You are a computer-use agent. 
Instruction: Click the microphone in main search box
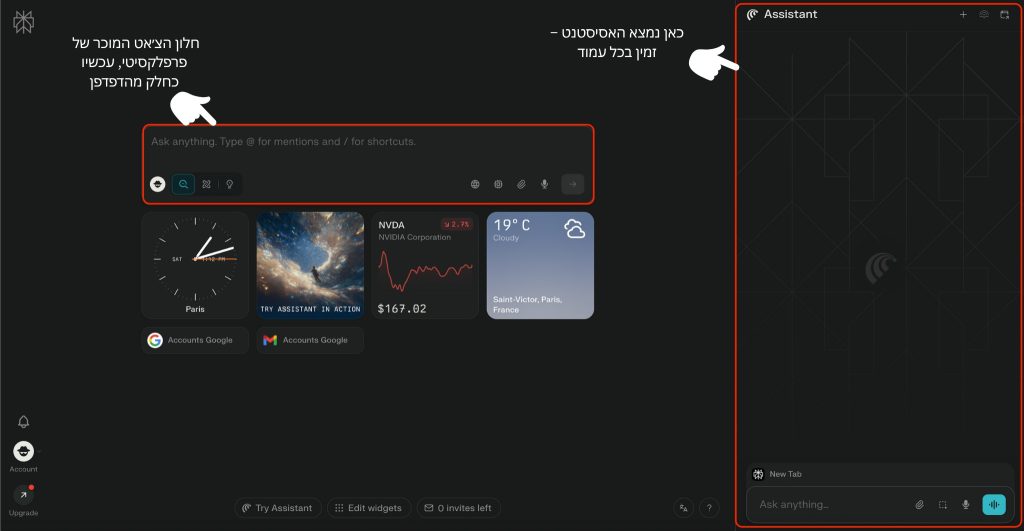pos(545,184)
